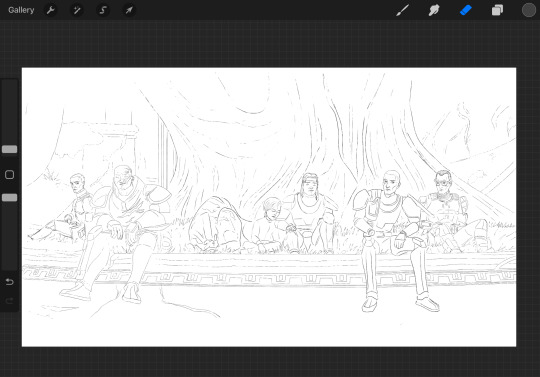Viewport: 540px width, 377px height.
Task: Click the kneeling child in canvas center
Action: pos(272,224)
